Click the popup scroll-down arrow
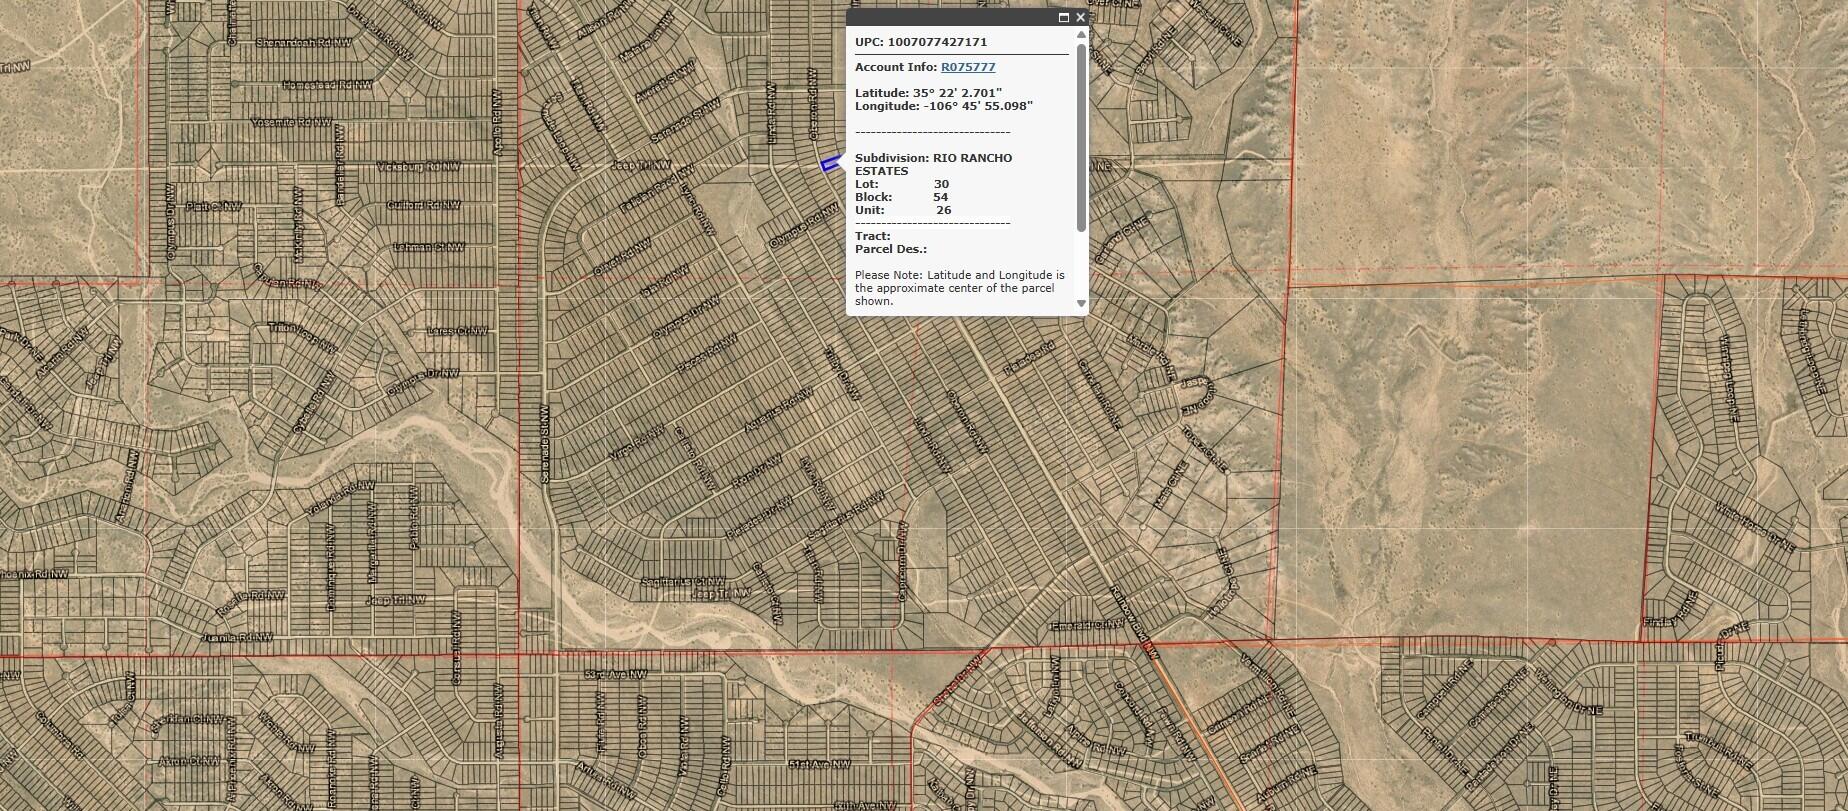Viewport: 1848px width, 811px height. (x=1081, y=303)
